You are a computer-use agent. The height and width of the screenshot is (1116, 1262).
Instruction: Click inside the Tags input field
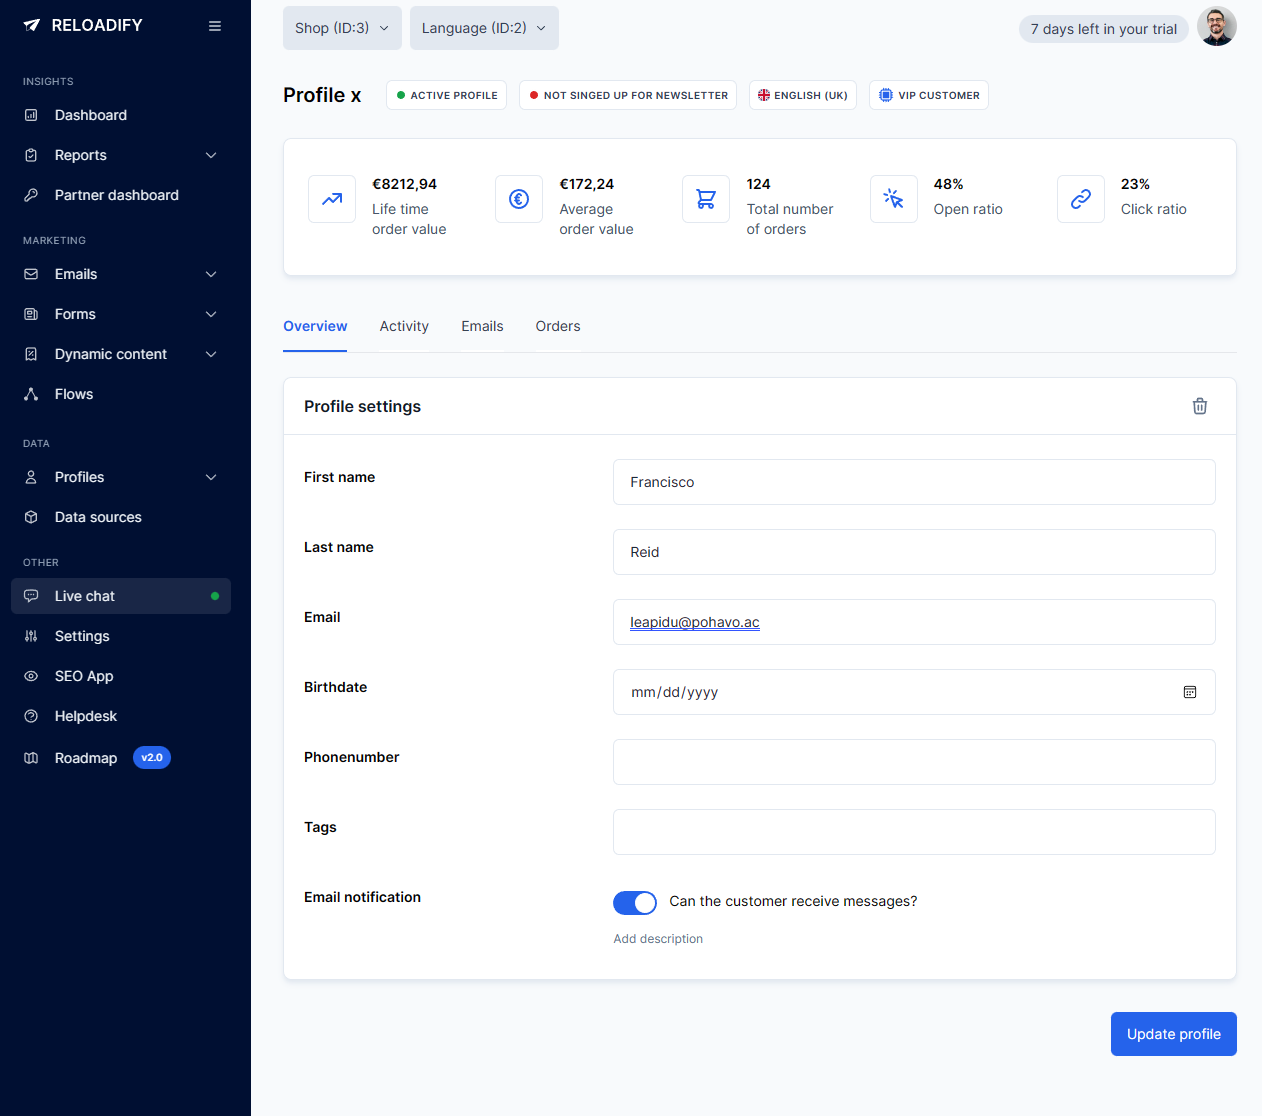913,831
